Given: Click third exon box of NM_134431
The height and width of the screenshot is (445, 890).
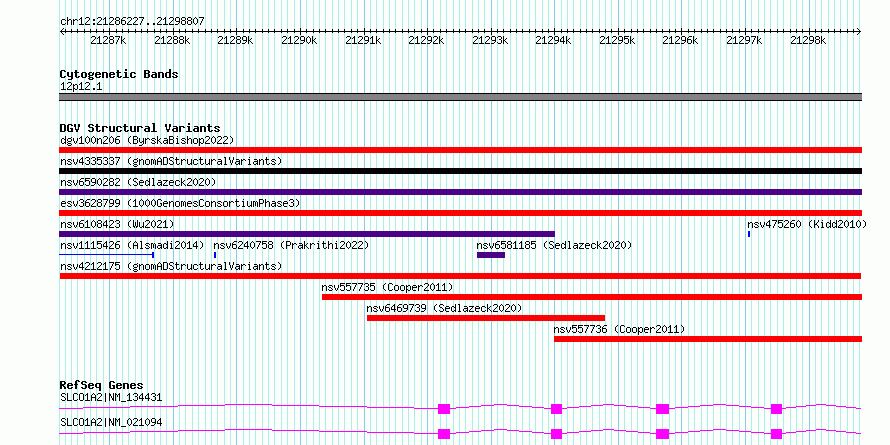Looking at the screenshot, I should coord(662,409).
